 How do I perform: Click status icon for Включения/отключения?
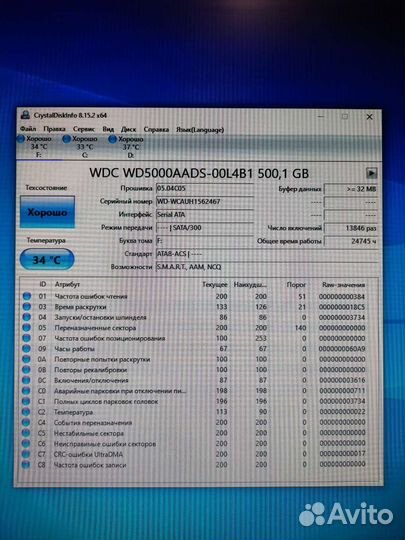[27, 380]
